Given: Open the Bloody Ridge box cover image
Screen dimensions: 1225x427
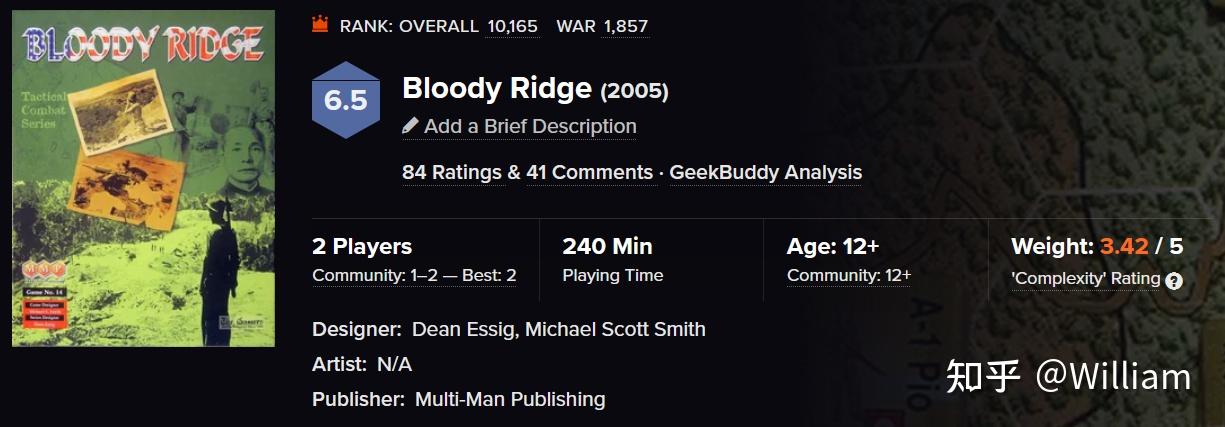Looking at the screenshot, I should coord(143,178).
